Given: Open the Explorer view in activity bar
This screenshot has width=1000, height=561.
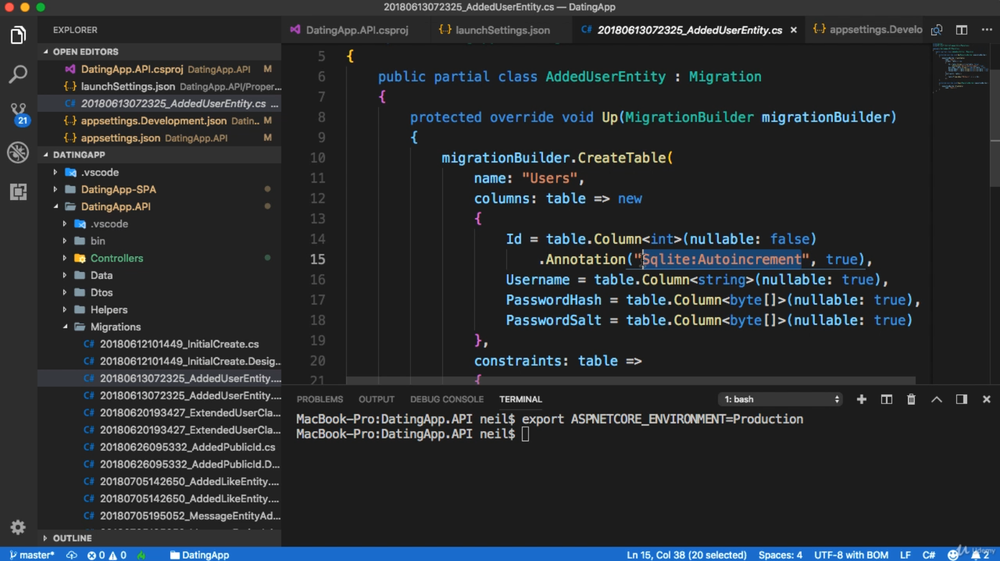Looking at the screenshot, I should pos(18,36).
